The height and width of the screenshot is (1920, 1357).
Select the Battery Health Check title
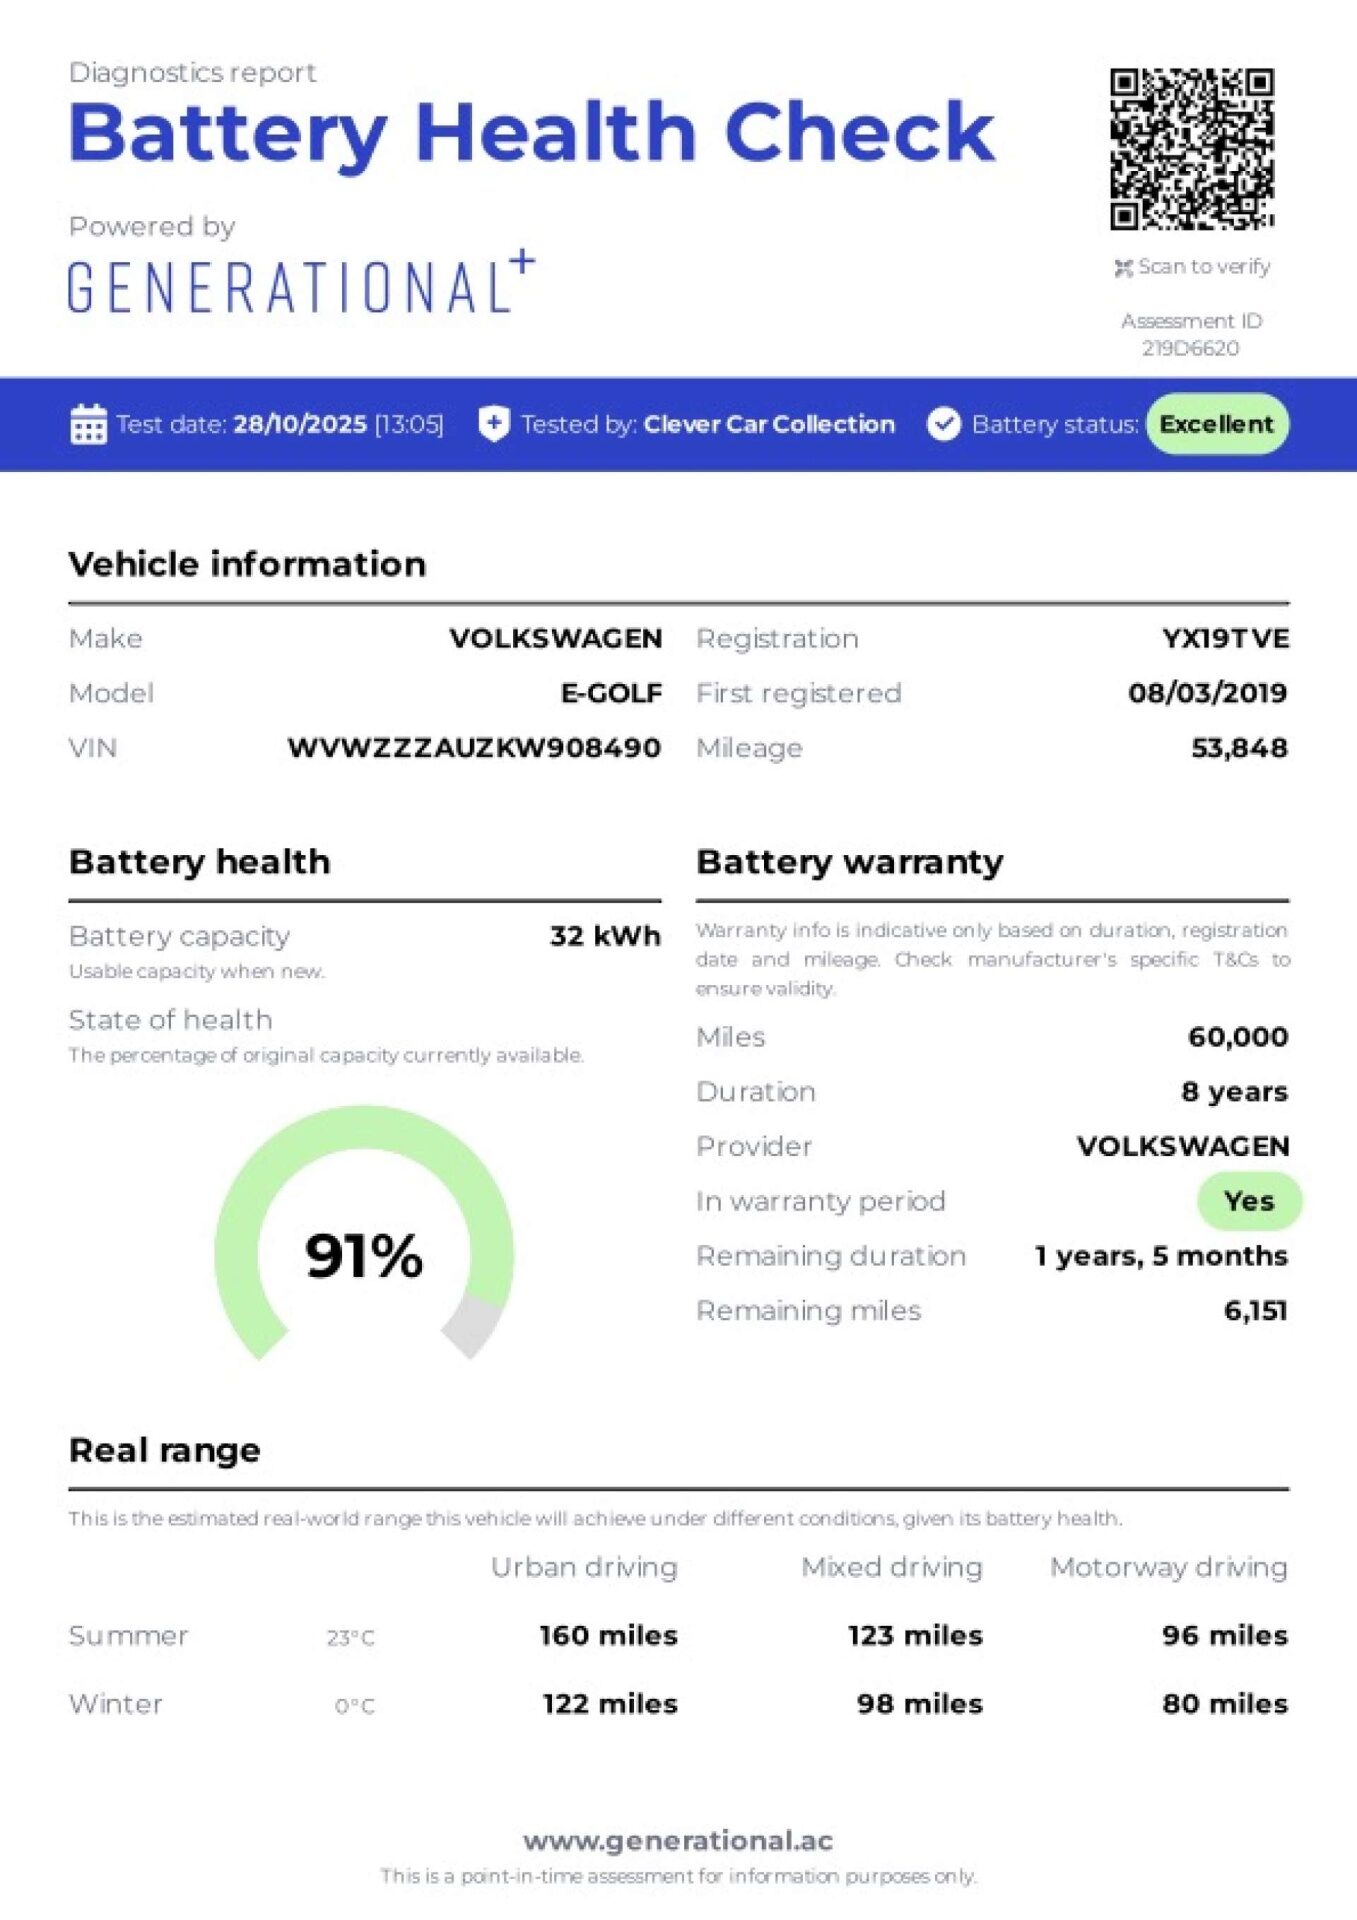532,133
